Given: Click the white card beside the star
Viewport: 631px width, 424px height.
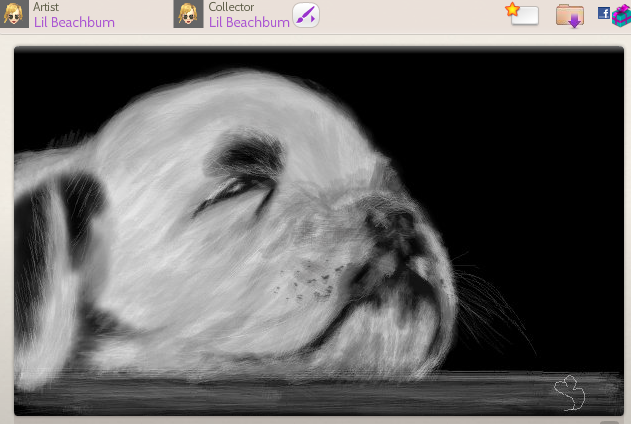Looking at the screenshot, I should pos(526,16).
